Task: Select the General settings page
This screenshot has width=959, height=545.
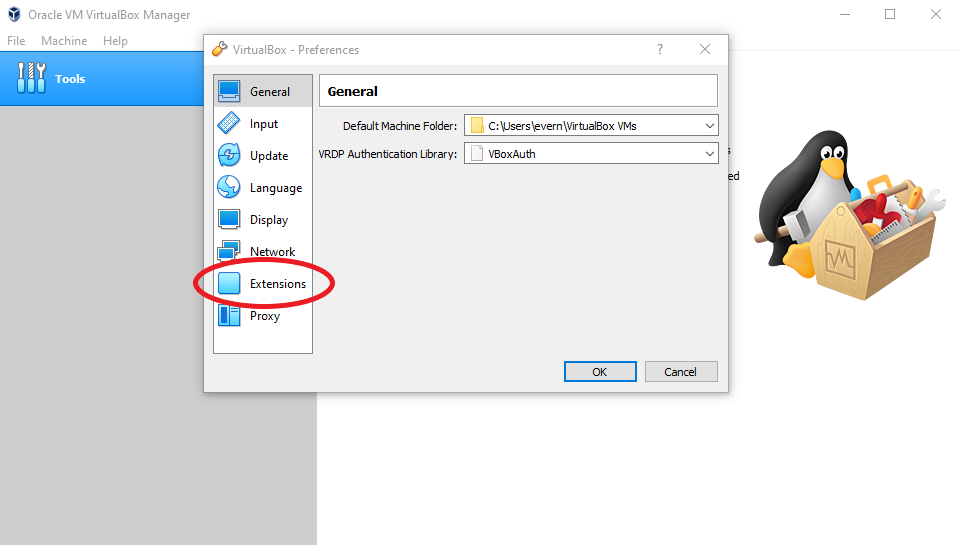Action: (x=263, y=91)
